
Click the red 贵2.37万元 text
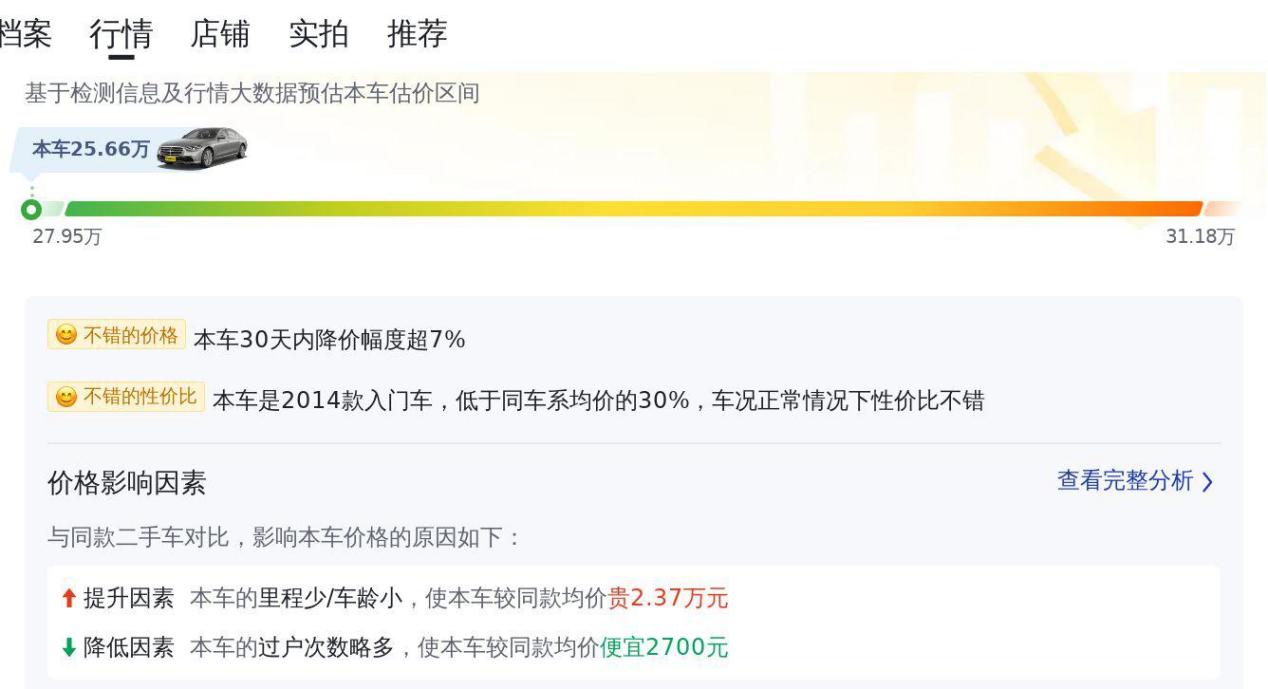click(x=668, y=599)
